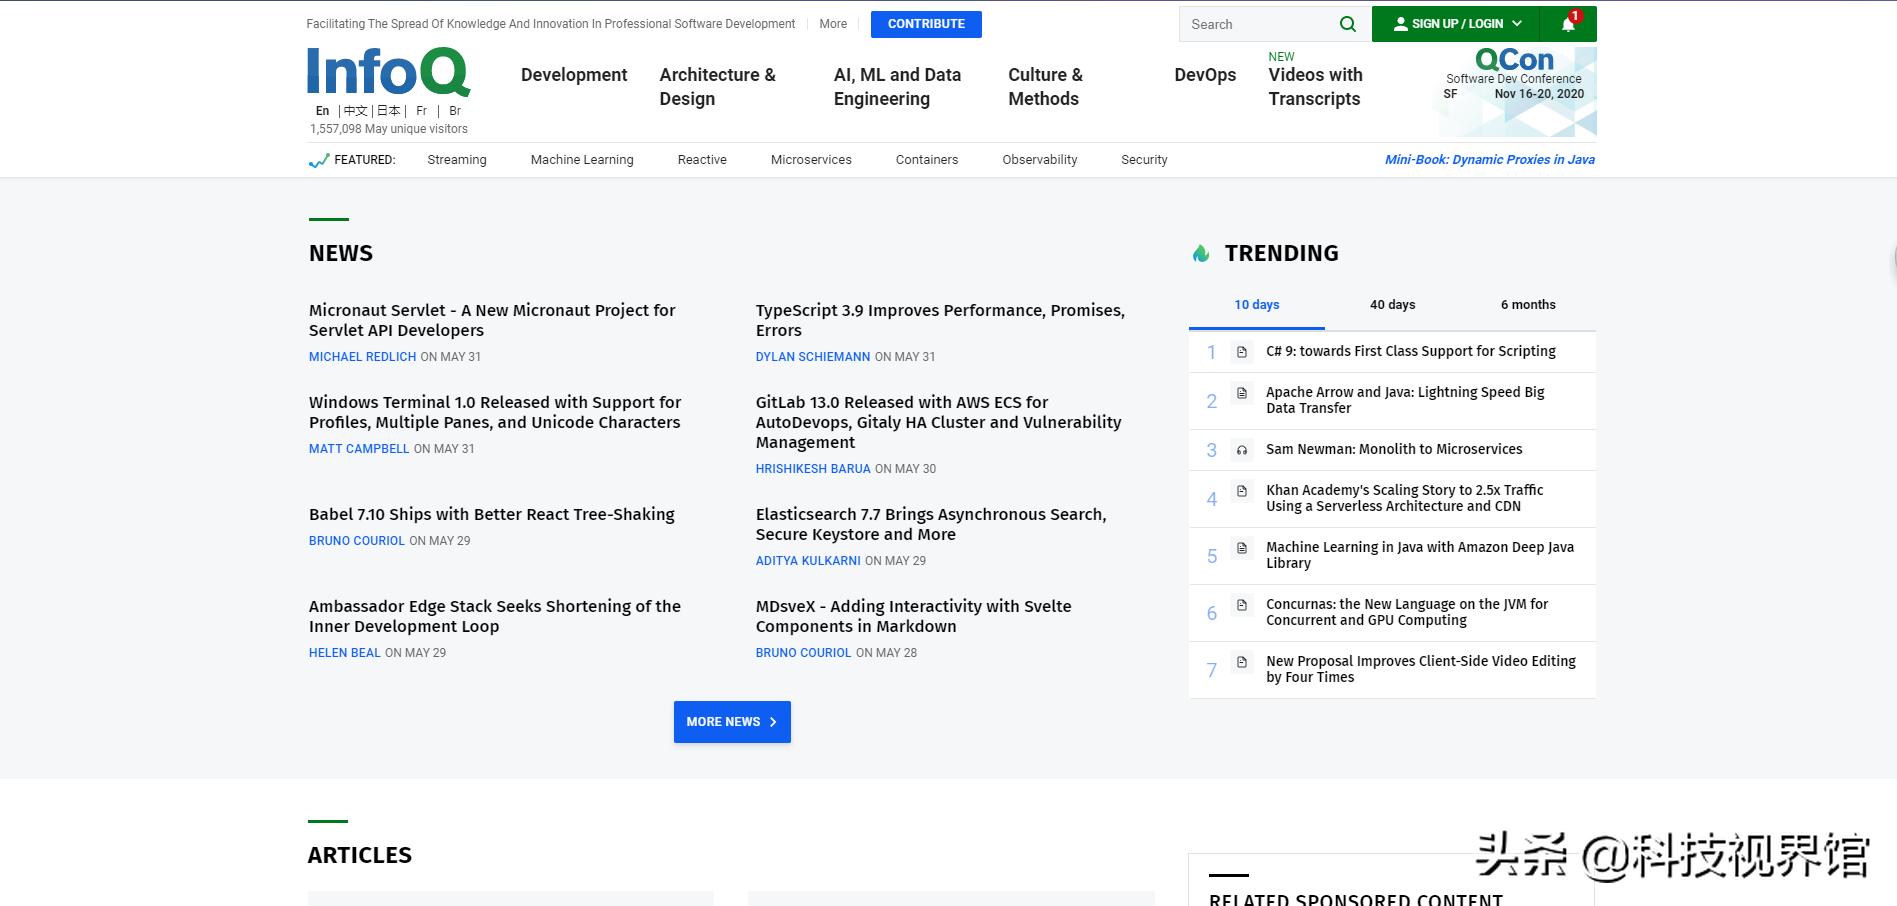The image size is (1897, 906).
Task: Open the DevOps navigation menu
Action: tap(1205, 75)
